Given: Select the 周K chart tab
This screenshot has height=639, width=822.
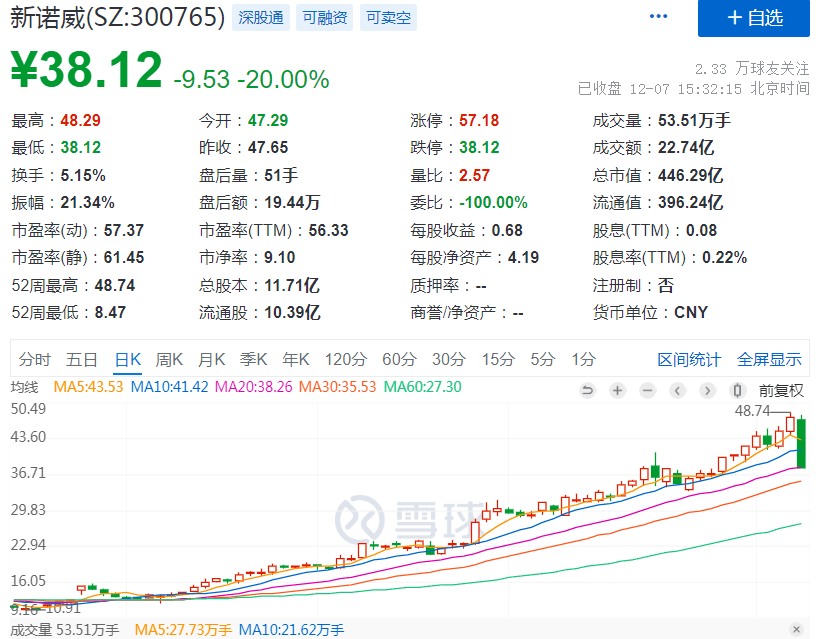Looking at the screenshot, I should coord(169,360).
